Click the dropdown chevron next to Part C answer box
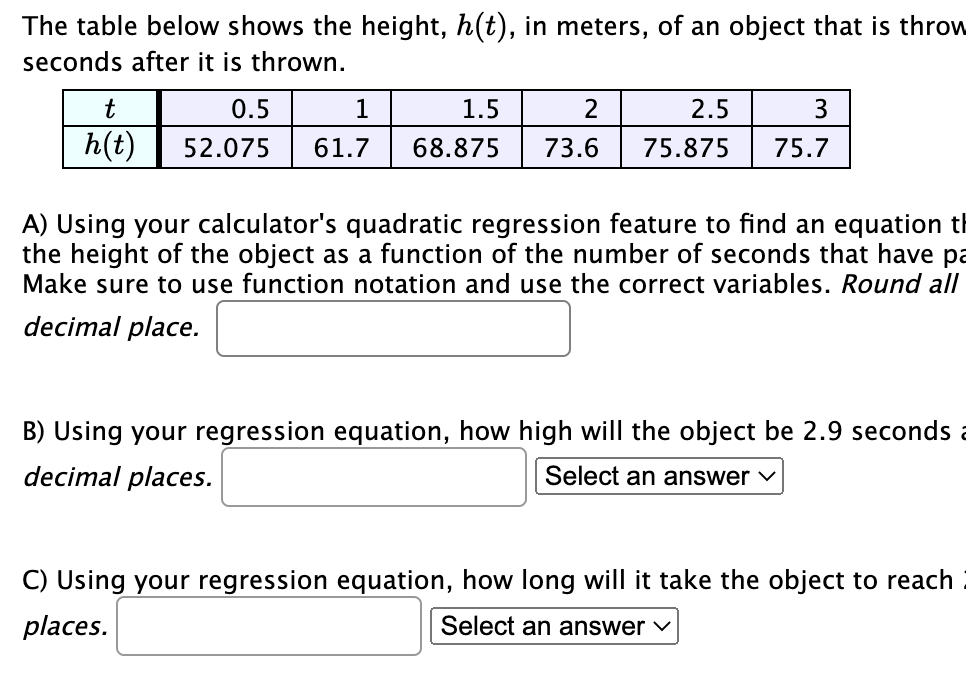The height and width of the screenshot is (692, 966). point(661,626)
